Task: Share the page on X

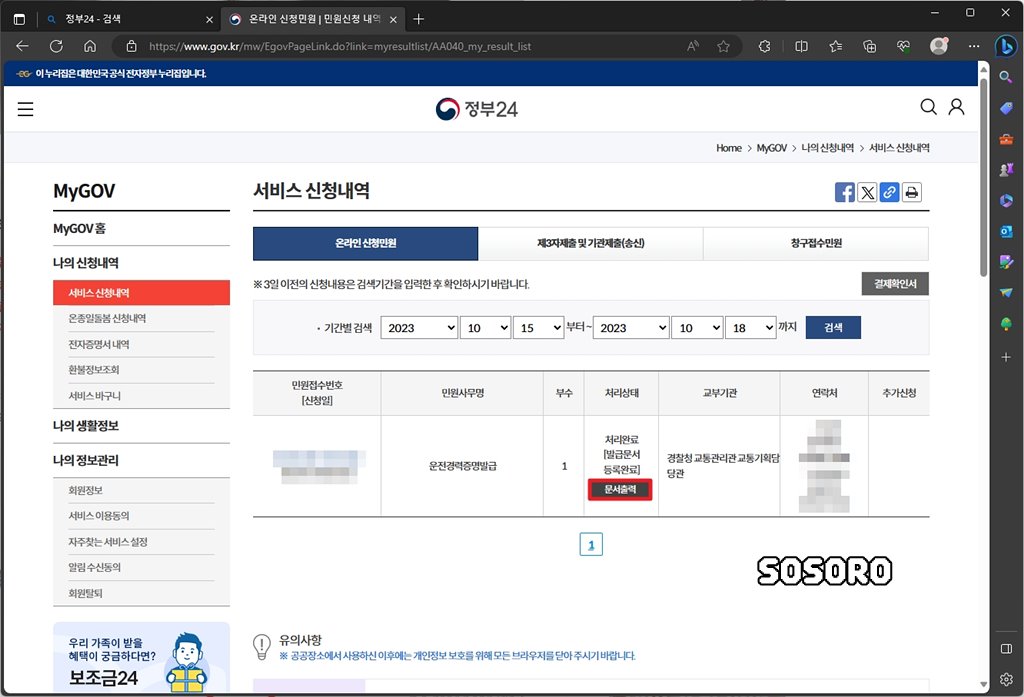Action: click(867, 192)
